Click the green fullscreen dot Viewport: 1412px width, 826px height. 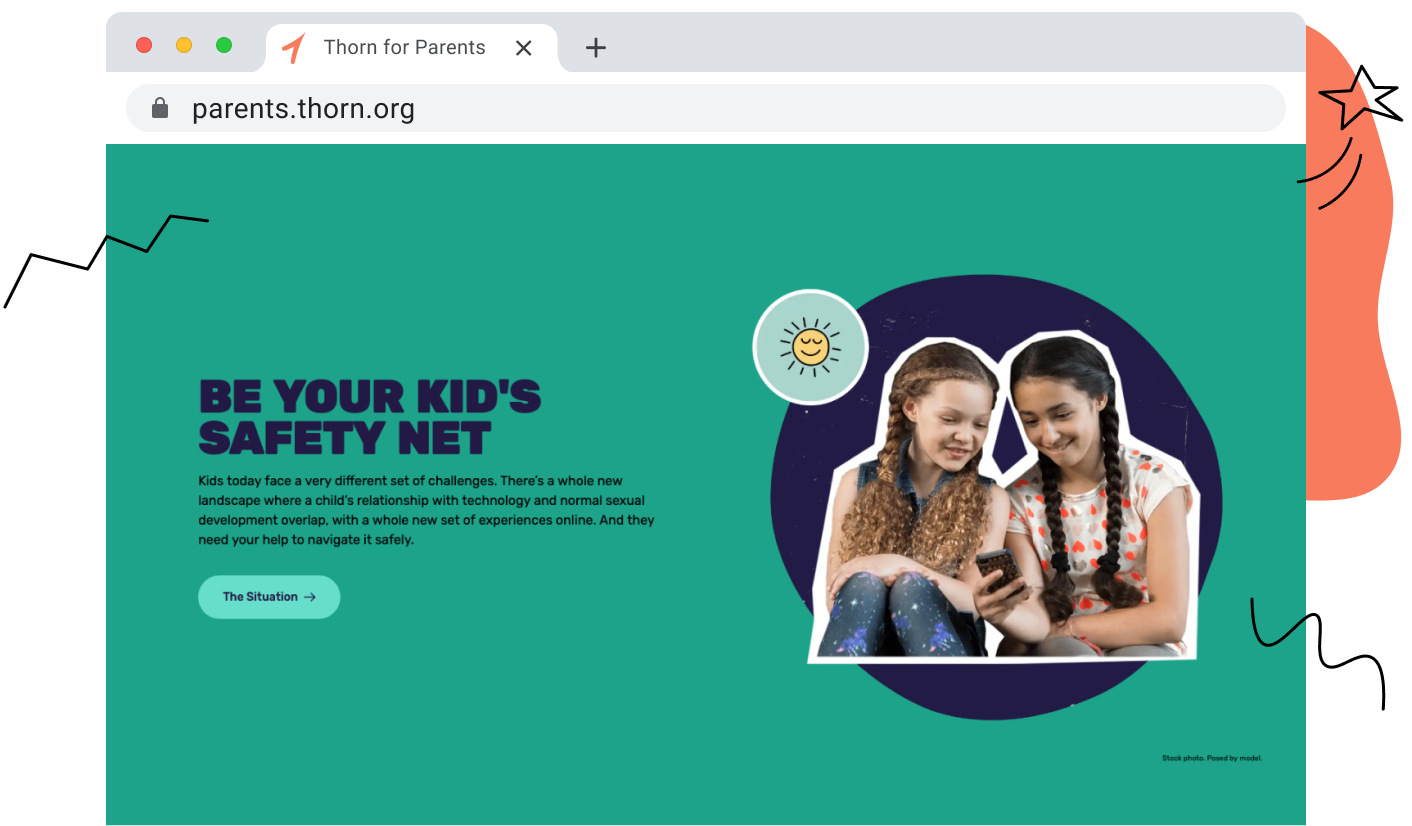point(224,45)
